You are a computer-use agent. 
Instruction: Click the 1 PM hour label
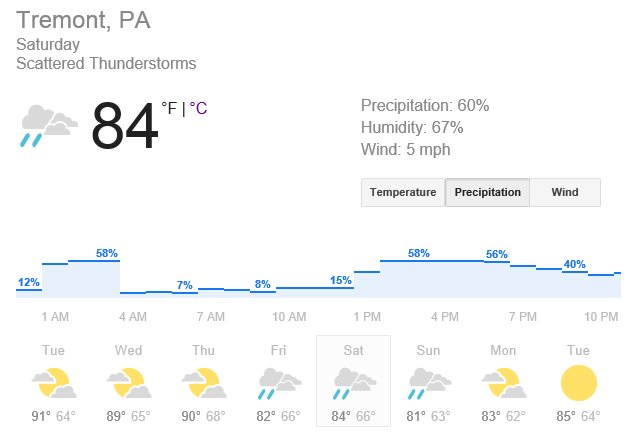click(367, 317)
